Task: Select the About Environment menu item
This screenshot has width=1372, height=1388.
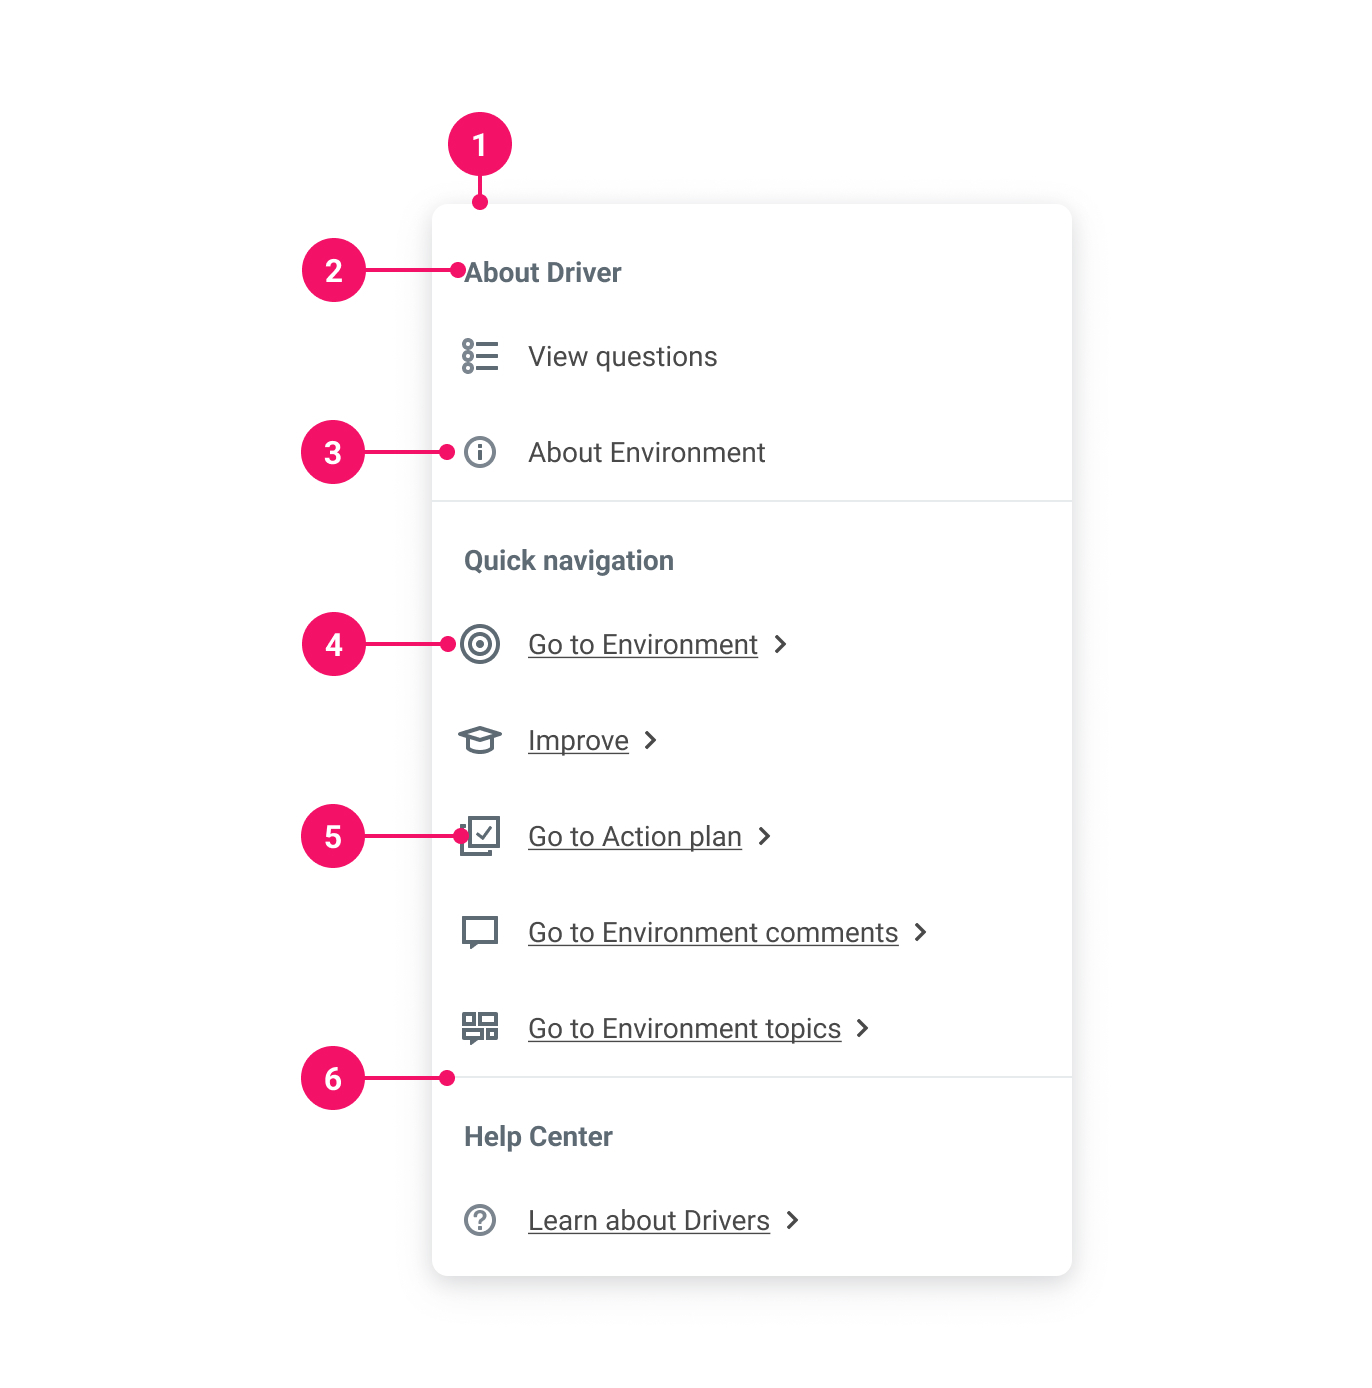Action: 646,453
